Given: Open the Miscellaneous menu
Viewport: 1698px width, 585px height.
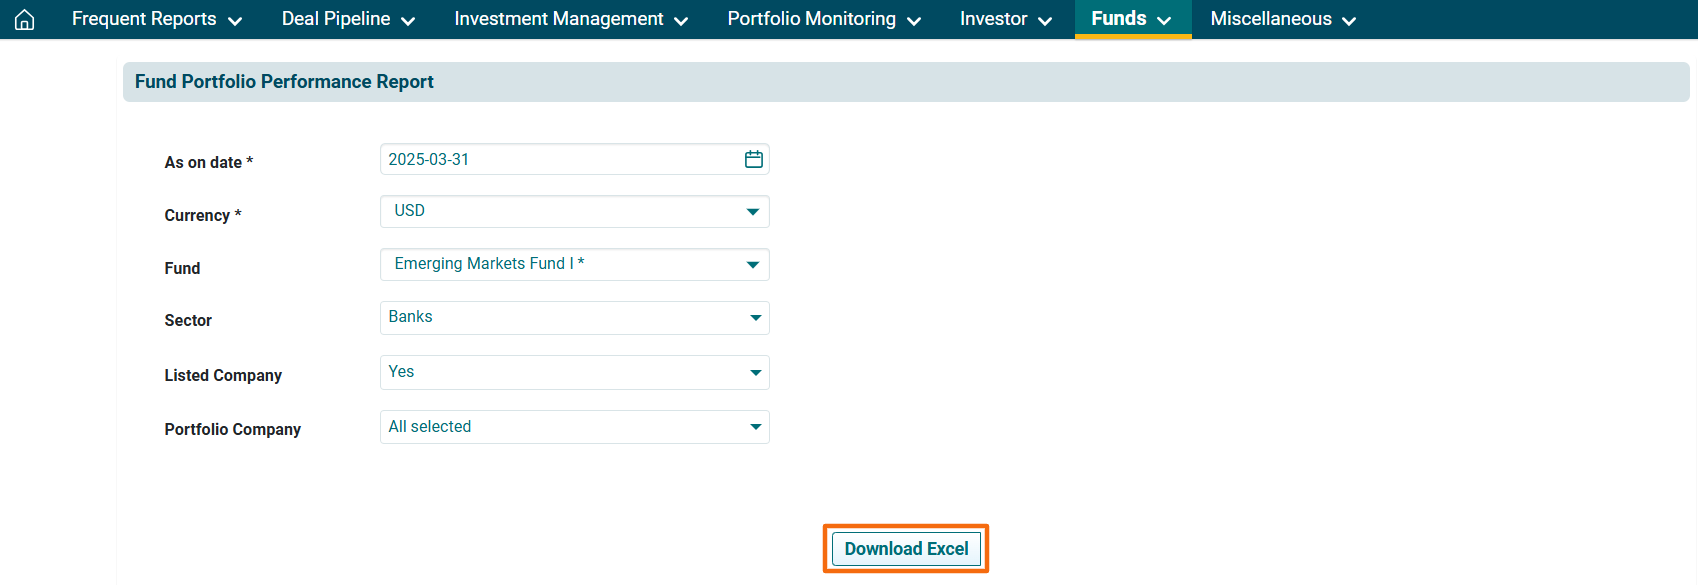Looking at the screenshot, I should point(1282,19).
